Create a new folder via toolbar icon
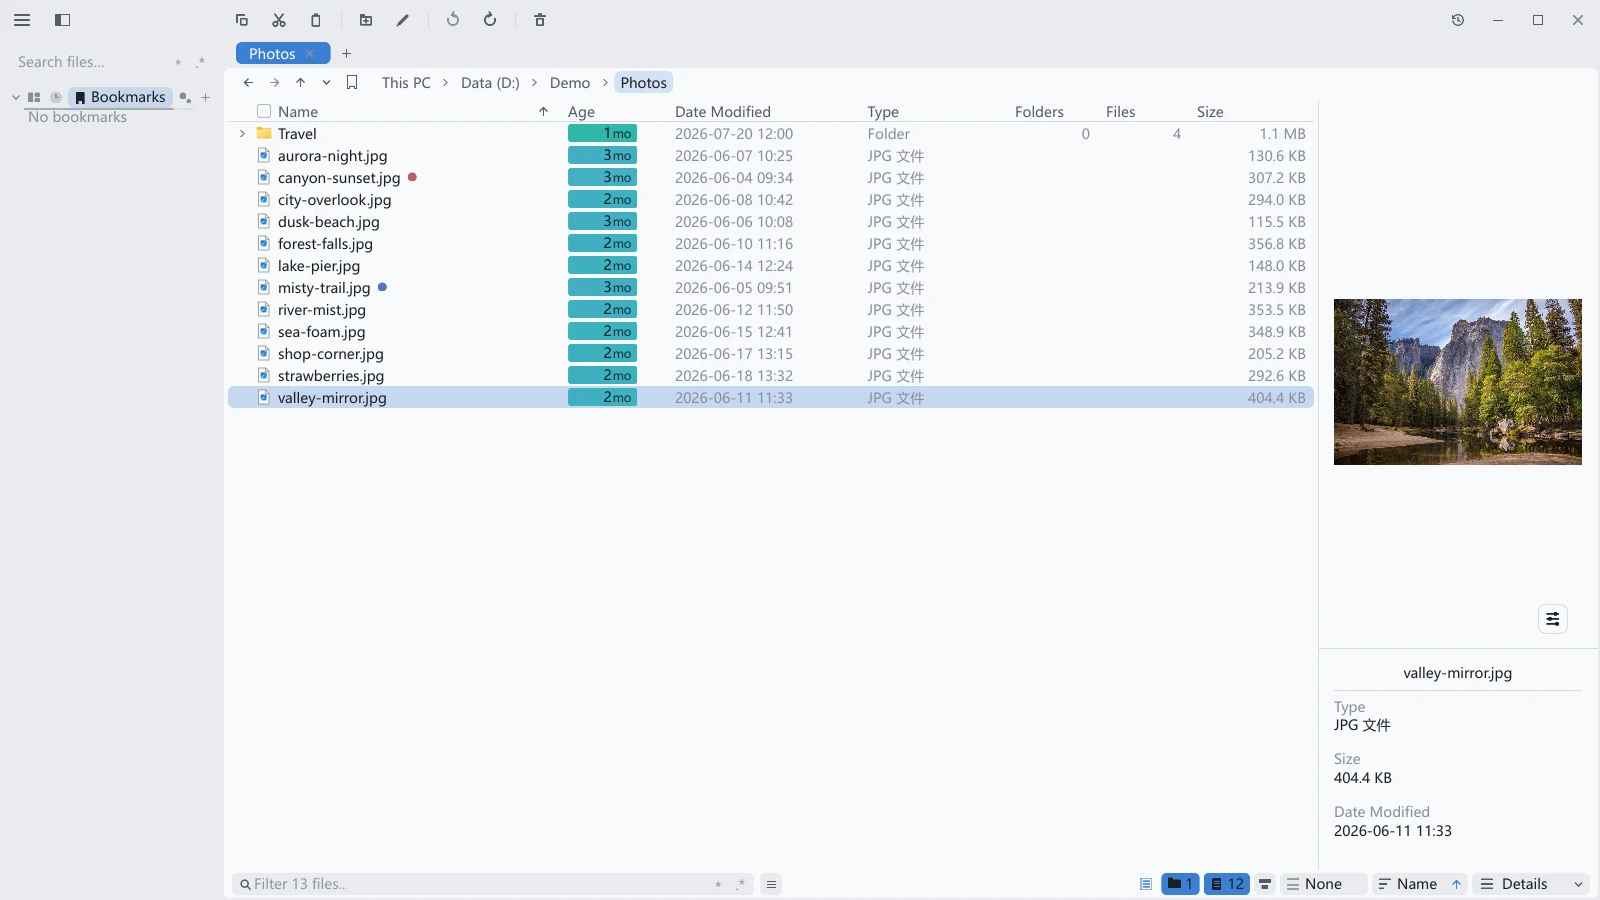Viewport: 1600px width, 900px height. tap(366, 20)
